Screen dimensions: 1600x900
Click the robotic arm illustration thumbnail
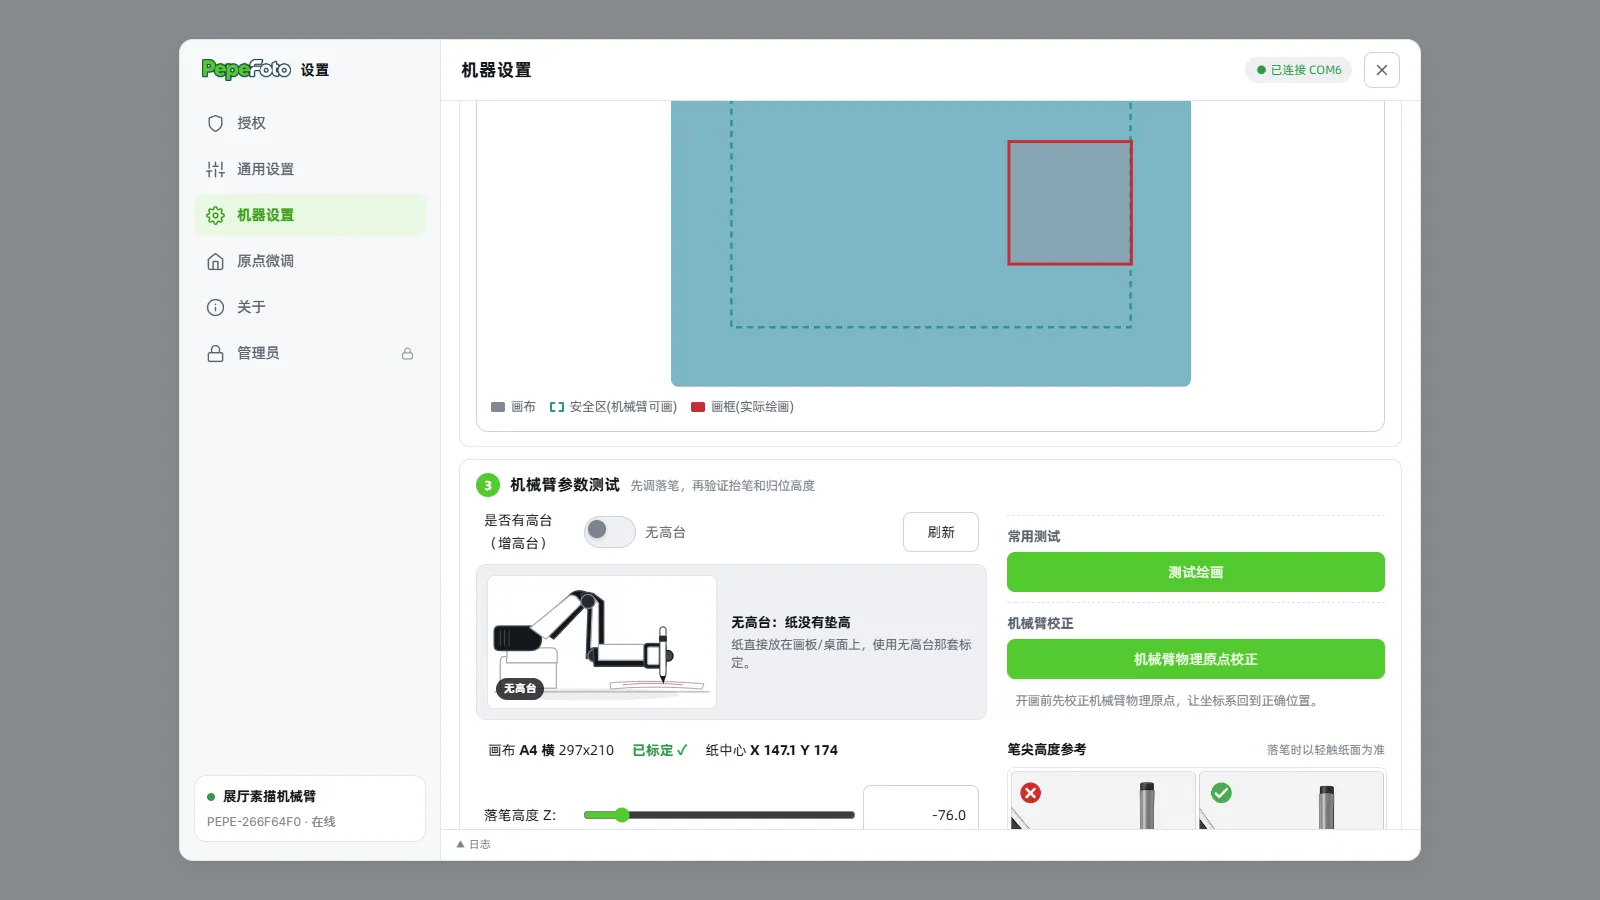[x=602, y=642]
